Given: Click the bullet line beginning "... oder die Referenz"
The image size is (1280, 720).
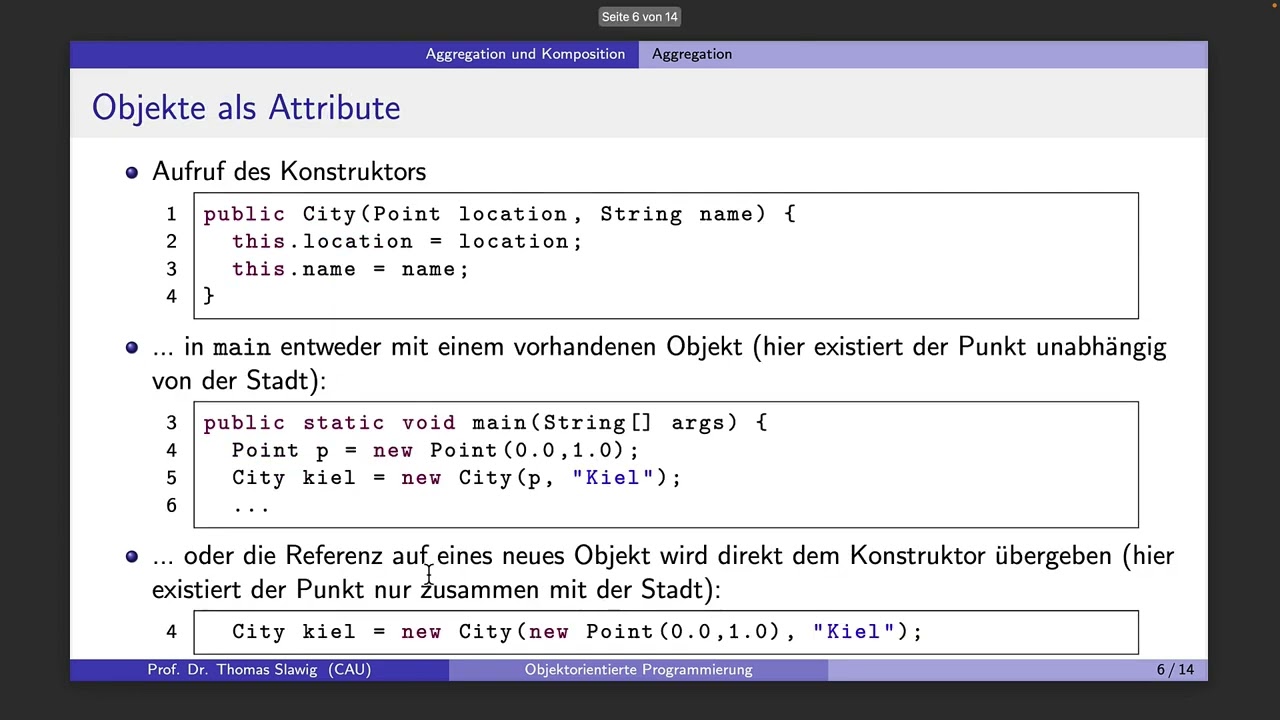Looking at the screenshot, I should coord(663,556).
